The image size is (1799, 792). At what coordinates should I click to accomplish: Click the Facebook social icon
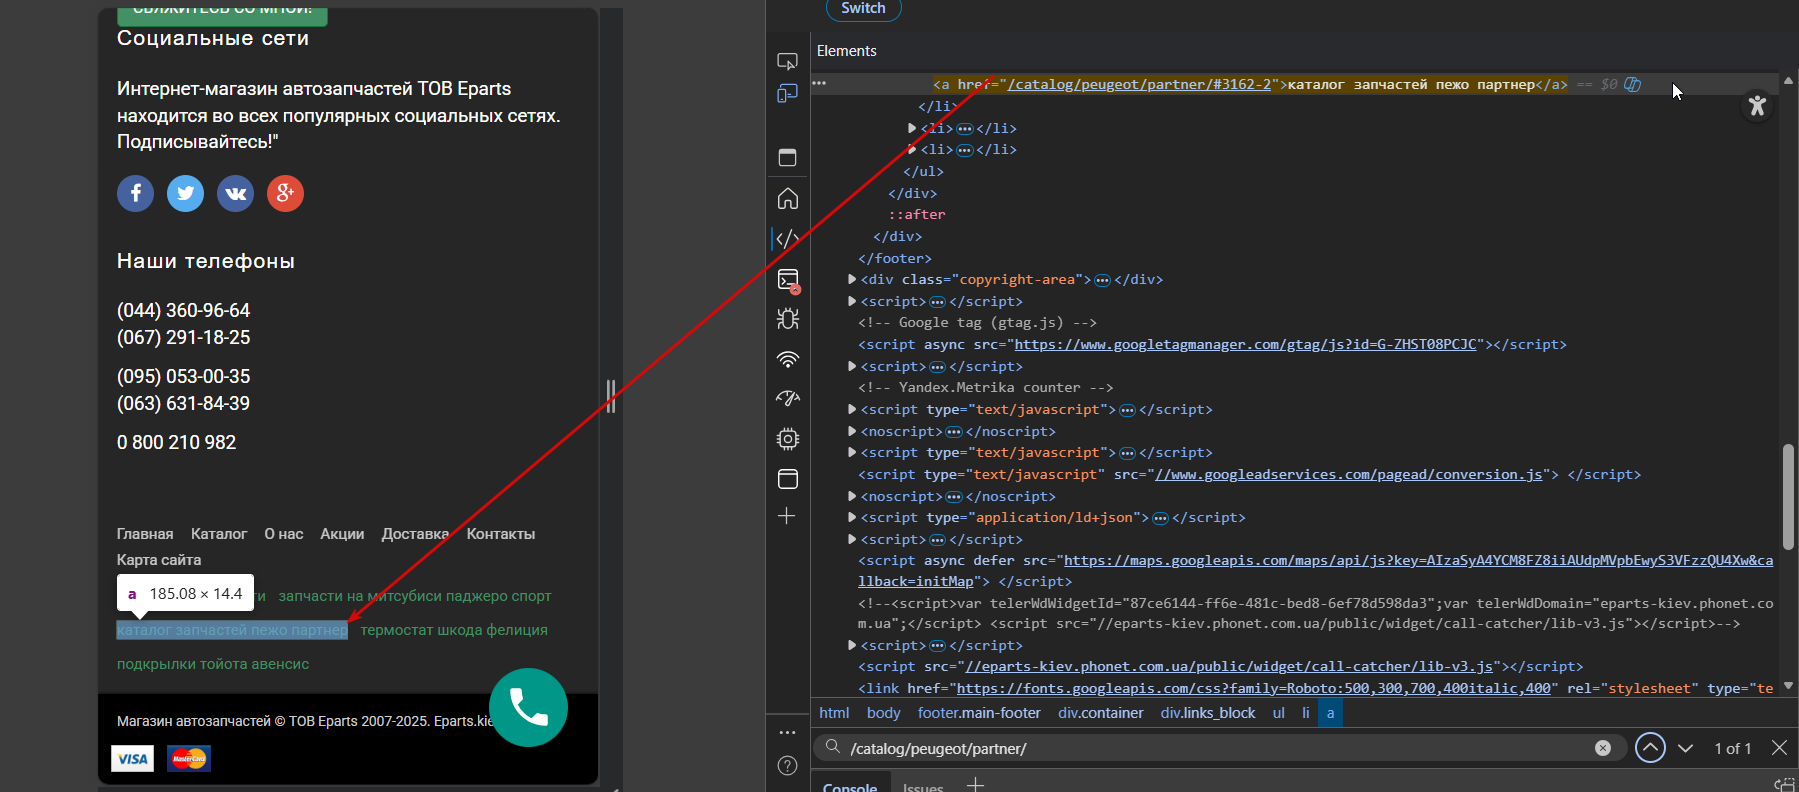coord(135,193)
